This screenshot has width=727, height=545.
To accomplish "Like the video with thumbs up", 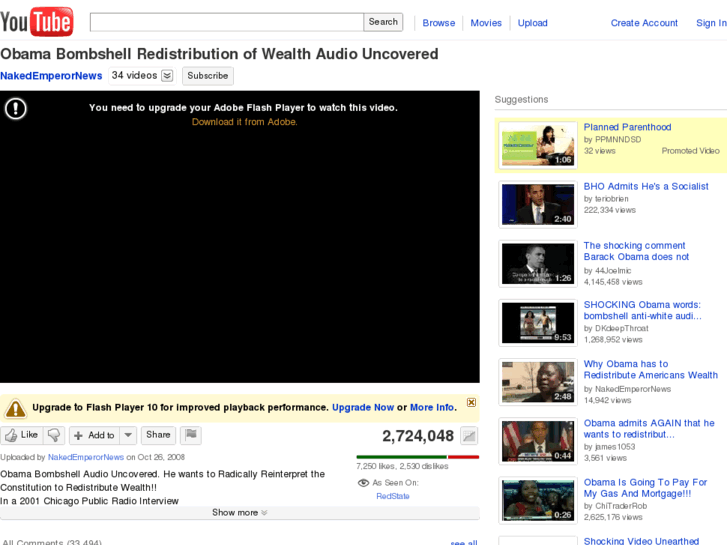I will (22, 435).
